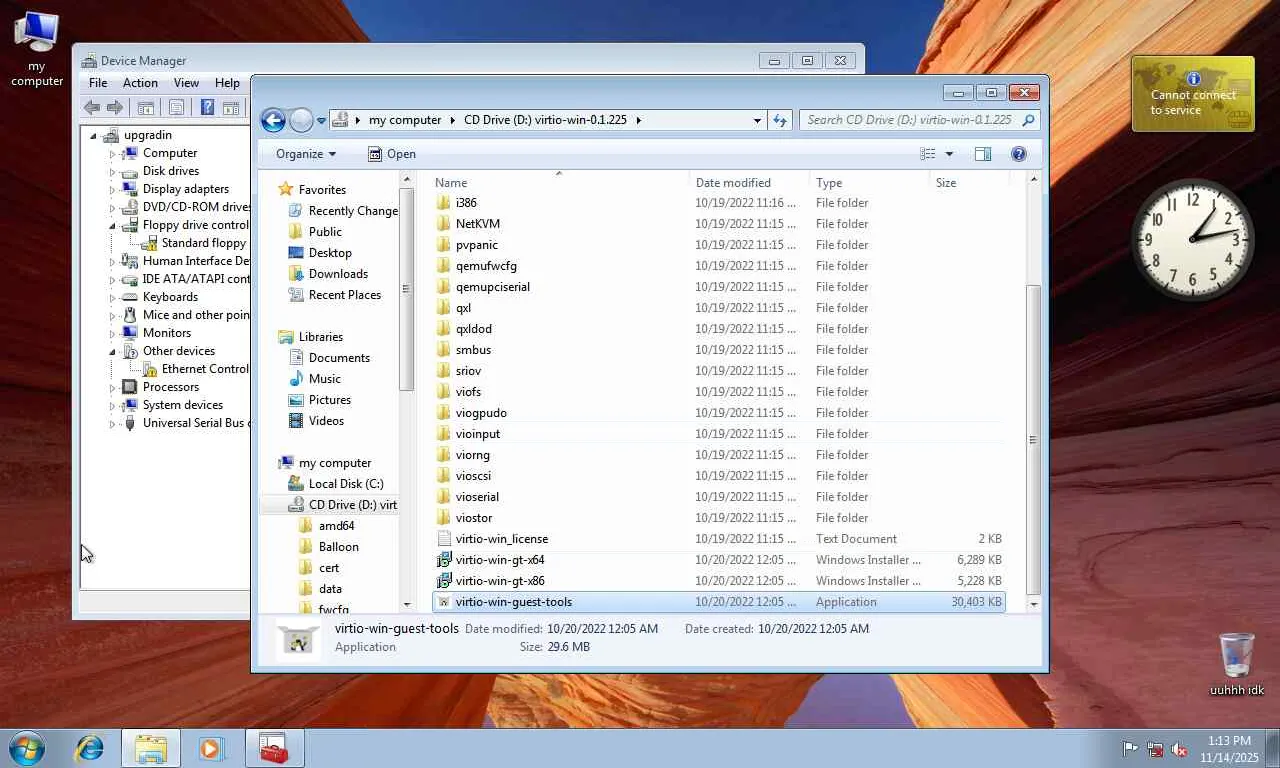
Task: Toggle the action pane icon in Device Manager toolbar
Action: pyautogui.click(x=231, y=108)
